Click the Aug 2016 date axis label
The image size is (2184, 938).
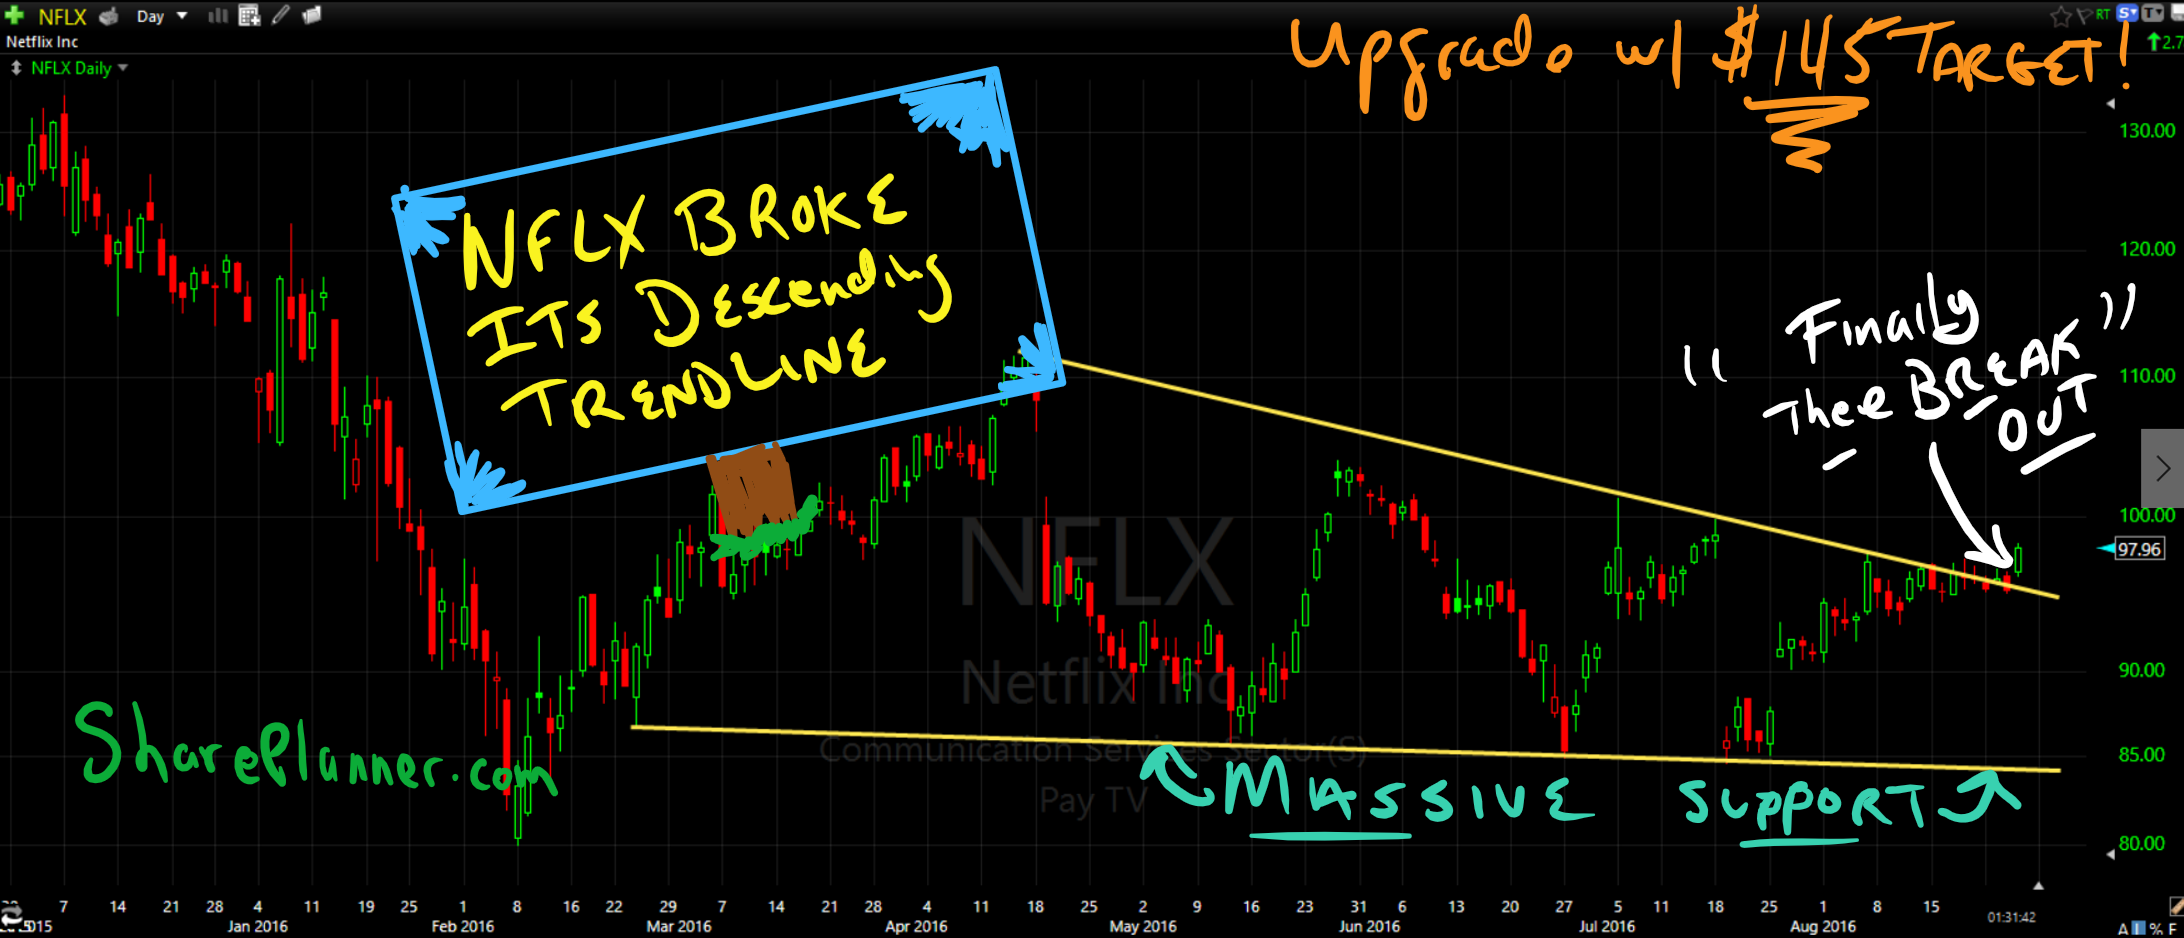1822,926
